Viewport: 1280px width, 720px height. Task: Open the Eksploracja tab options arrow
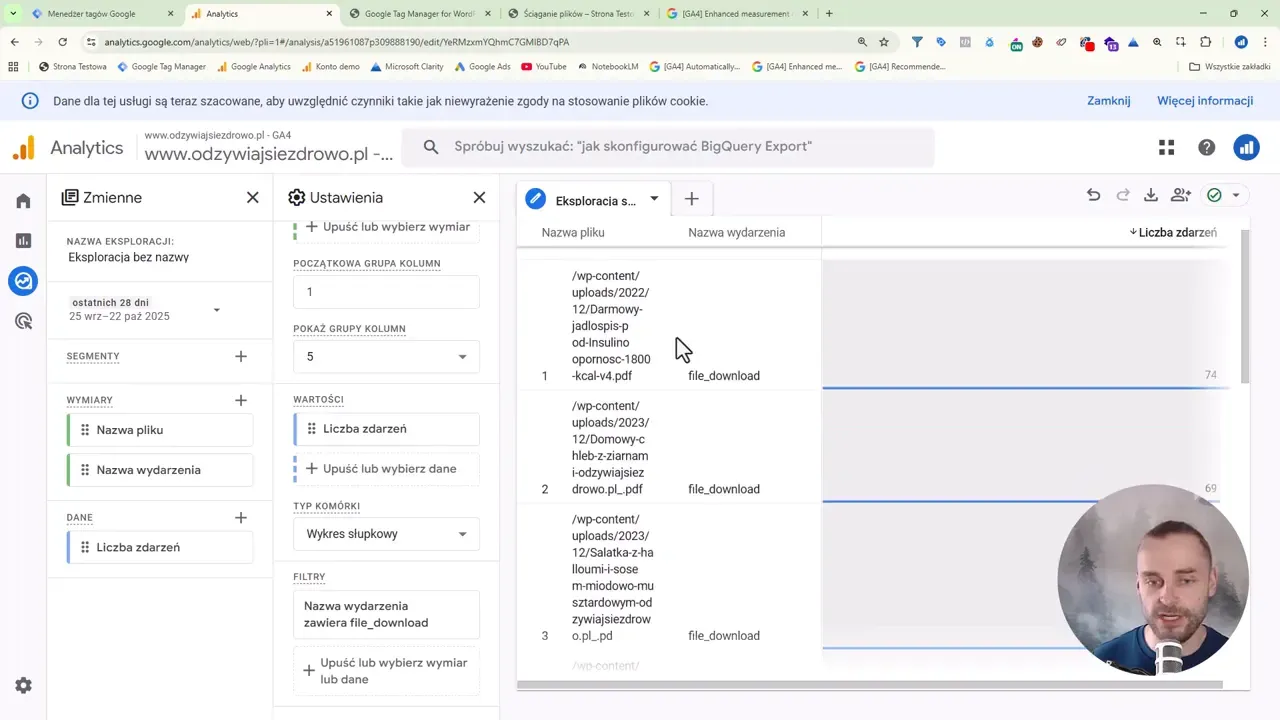tap(654, 199)
